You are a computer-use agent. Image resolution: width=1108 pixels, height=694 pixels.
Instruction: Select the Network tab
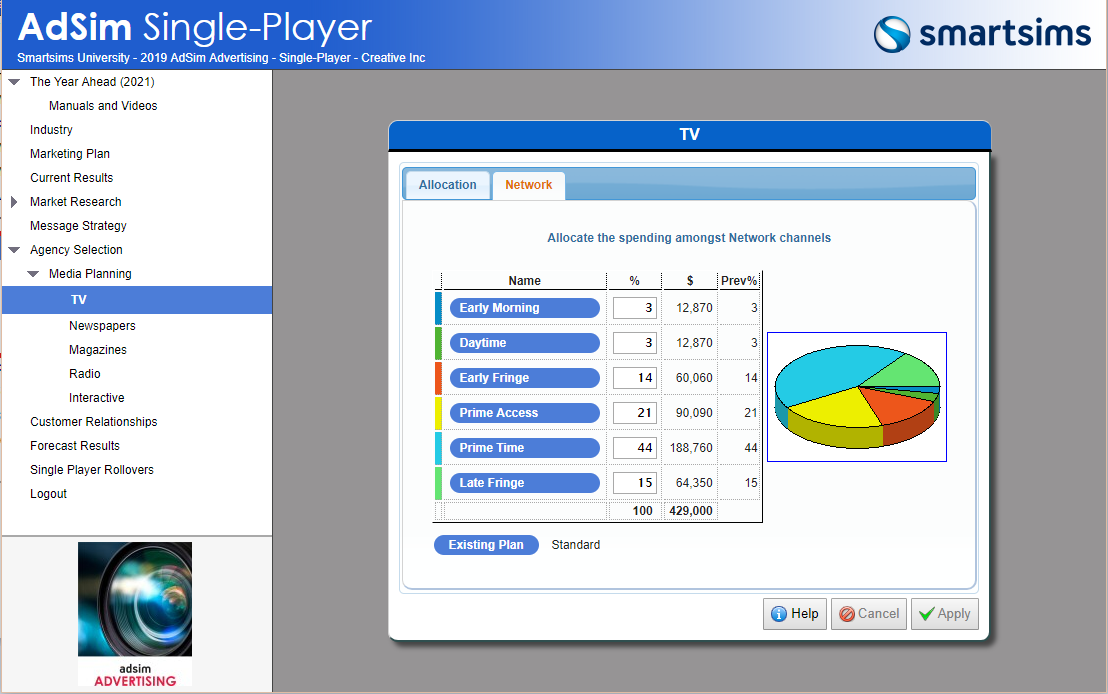528,185
